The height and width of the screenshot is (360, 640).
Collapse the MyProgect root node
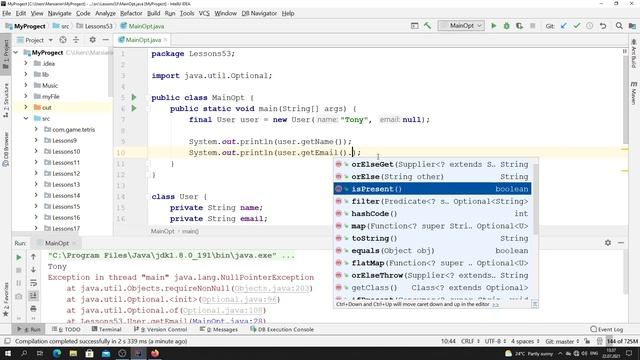(16, 53)
